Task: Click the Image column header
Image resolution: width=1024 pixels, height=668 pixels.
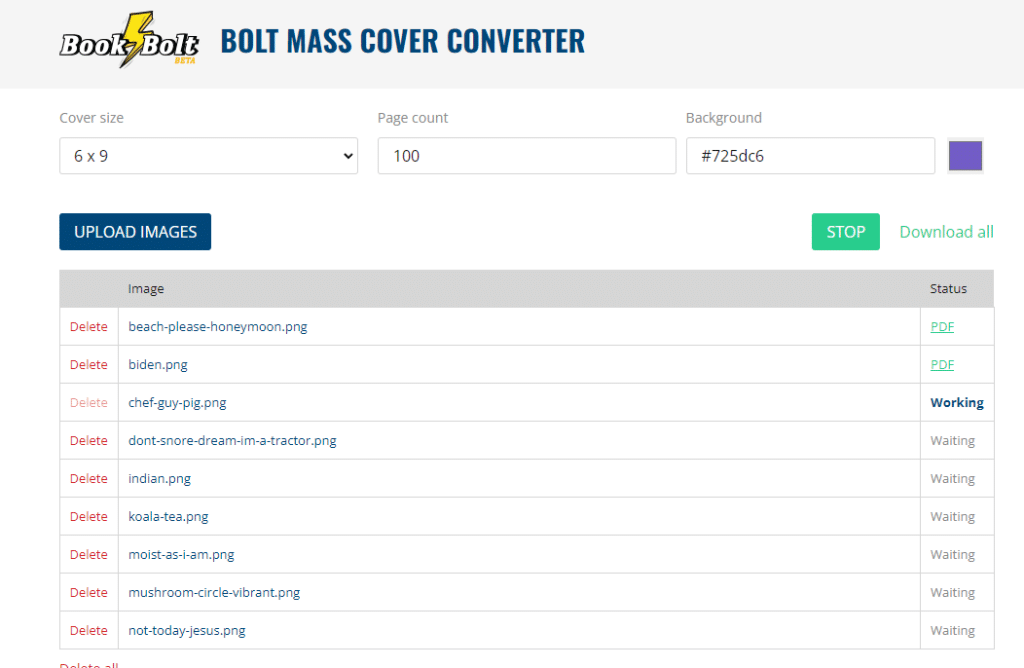Action: (146, 288)
